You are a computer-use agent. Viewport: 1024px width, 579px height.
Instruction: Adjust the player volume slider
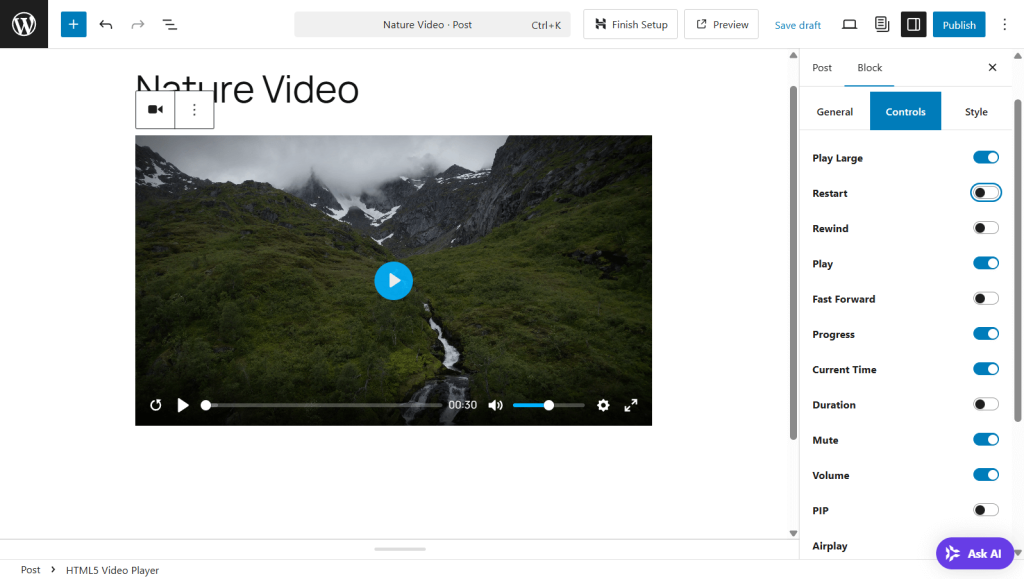pyautogui.click(x=548, y=405)
